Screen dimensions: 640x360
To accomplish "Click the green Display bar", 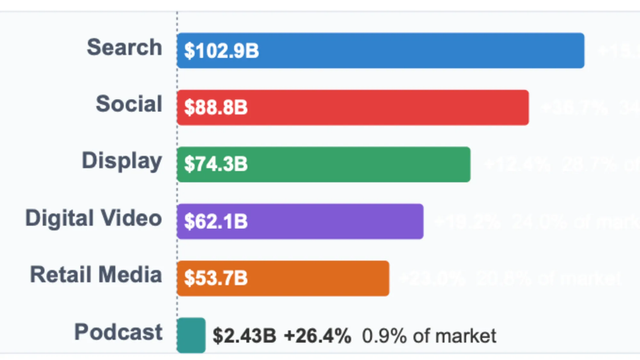I will (324, 164).
